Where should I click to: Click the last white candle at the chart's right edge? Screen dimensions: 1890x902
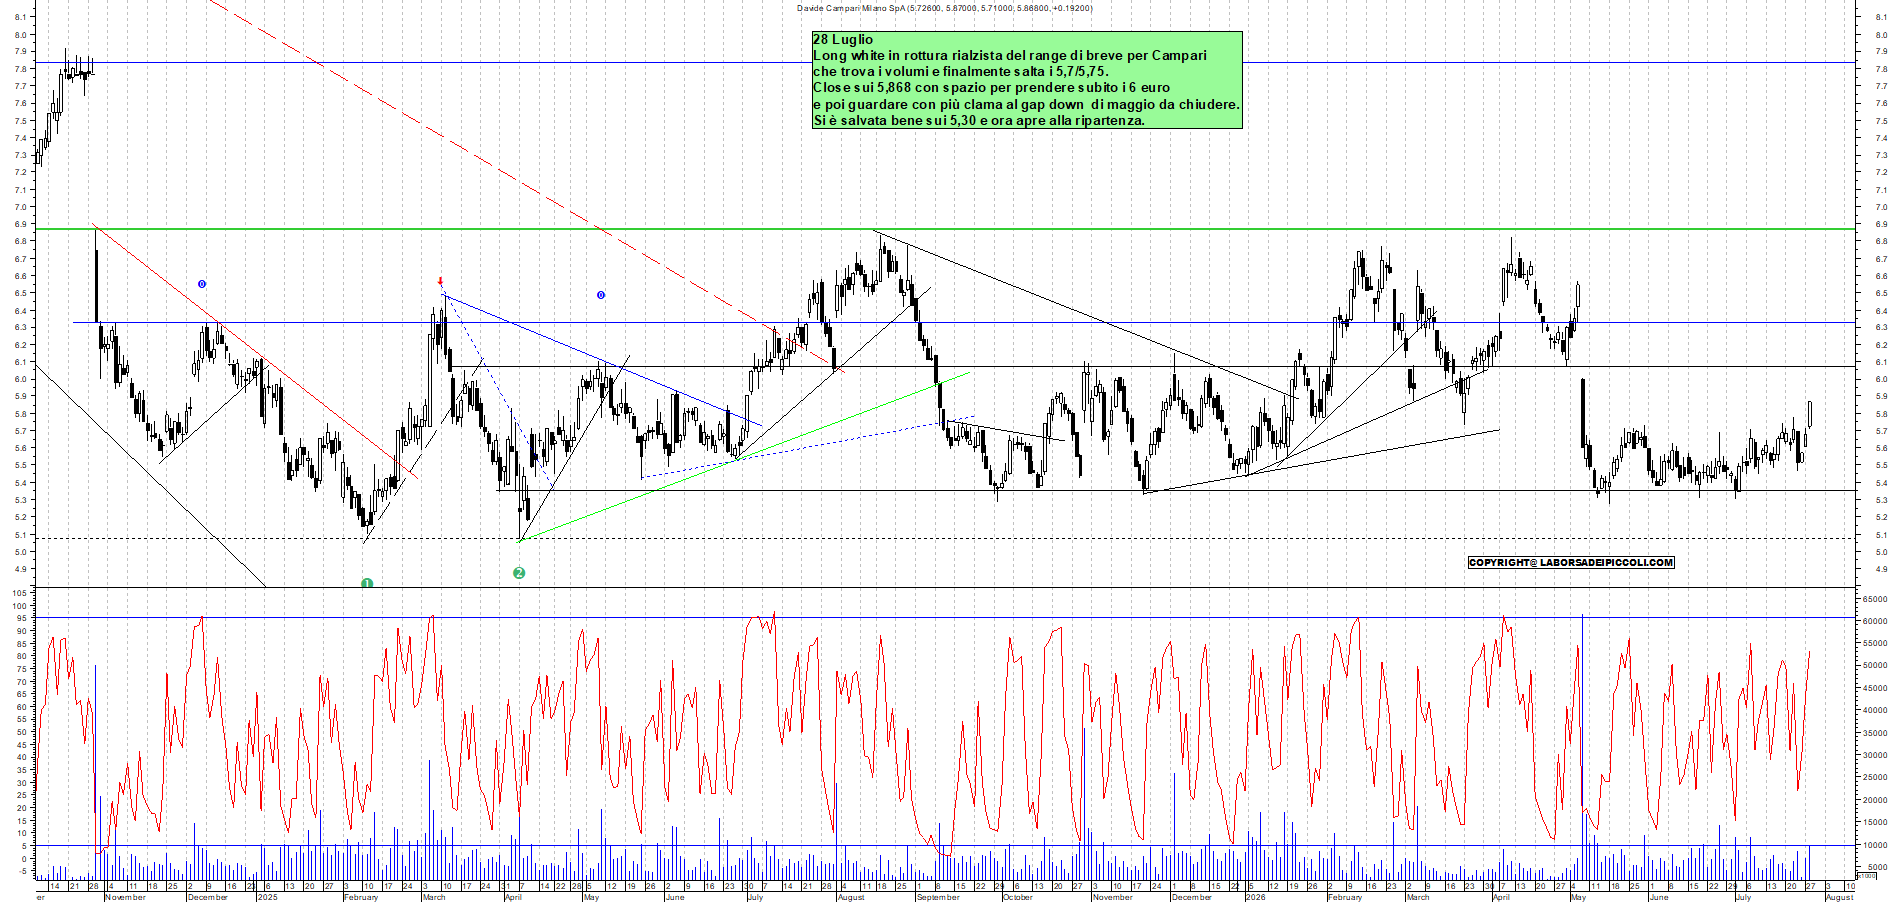[x=1810, y=414]
